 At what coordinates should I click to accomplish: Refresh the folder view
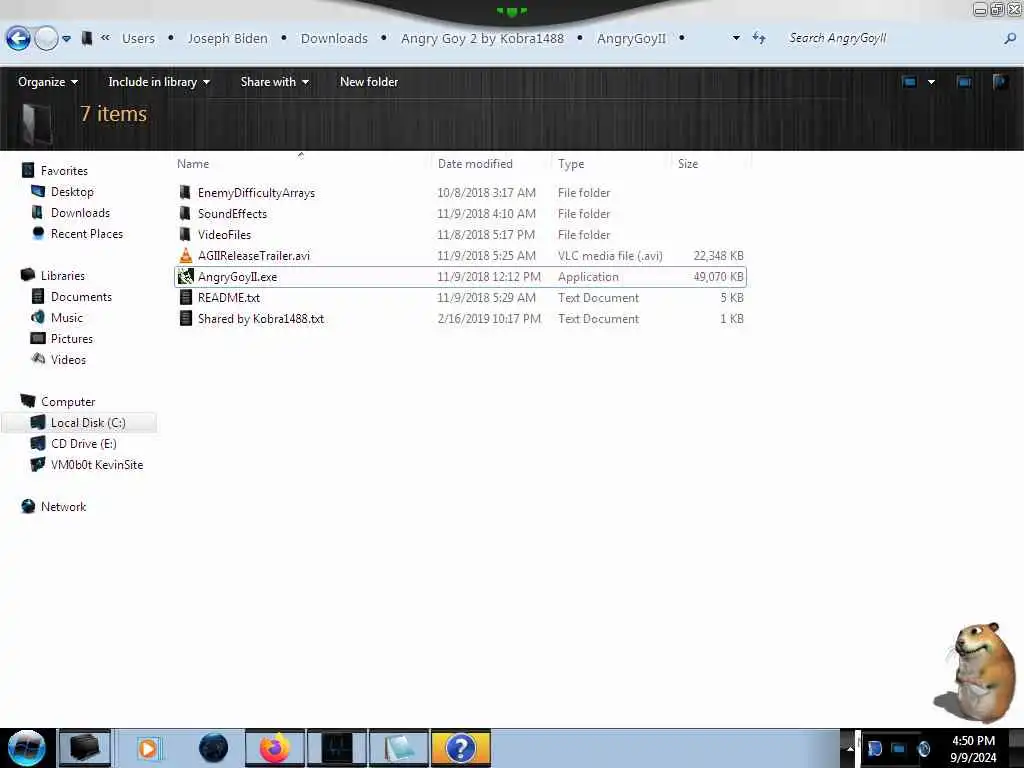[759, 38]
